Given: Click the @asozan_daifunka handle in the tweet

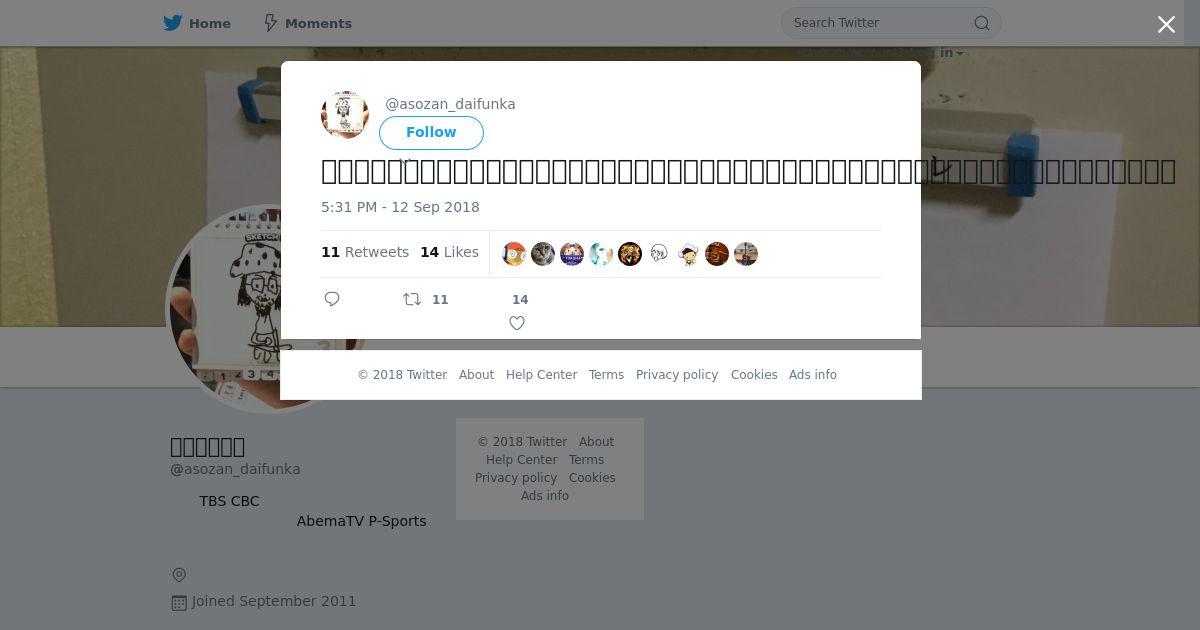Looking at the screenshot, I should click(450, 104).
